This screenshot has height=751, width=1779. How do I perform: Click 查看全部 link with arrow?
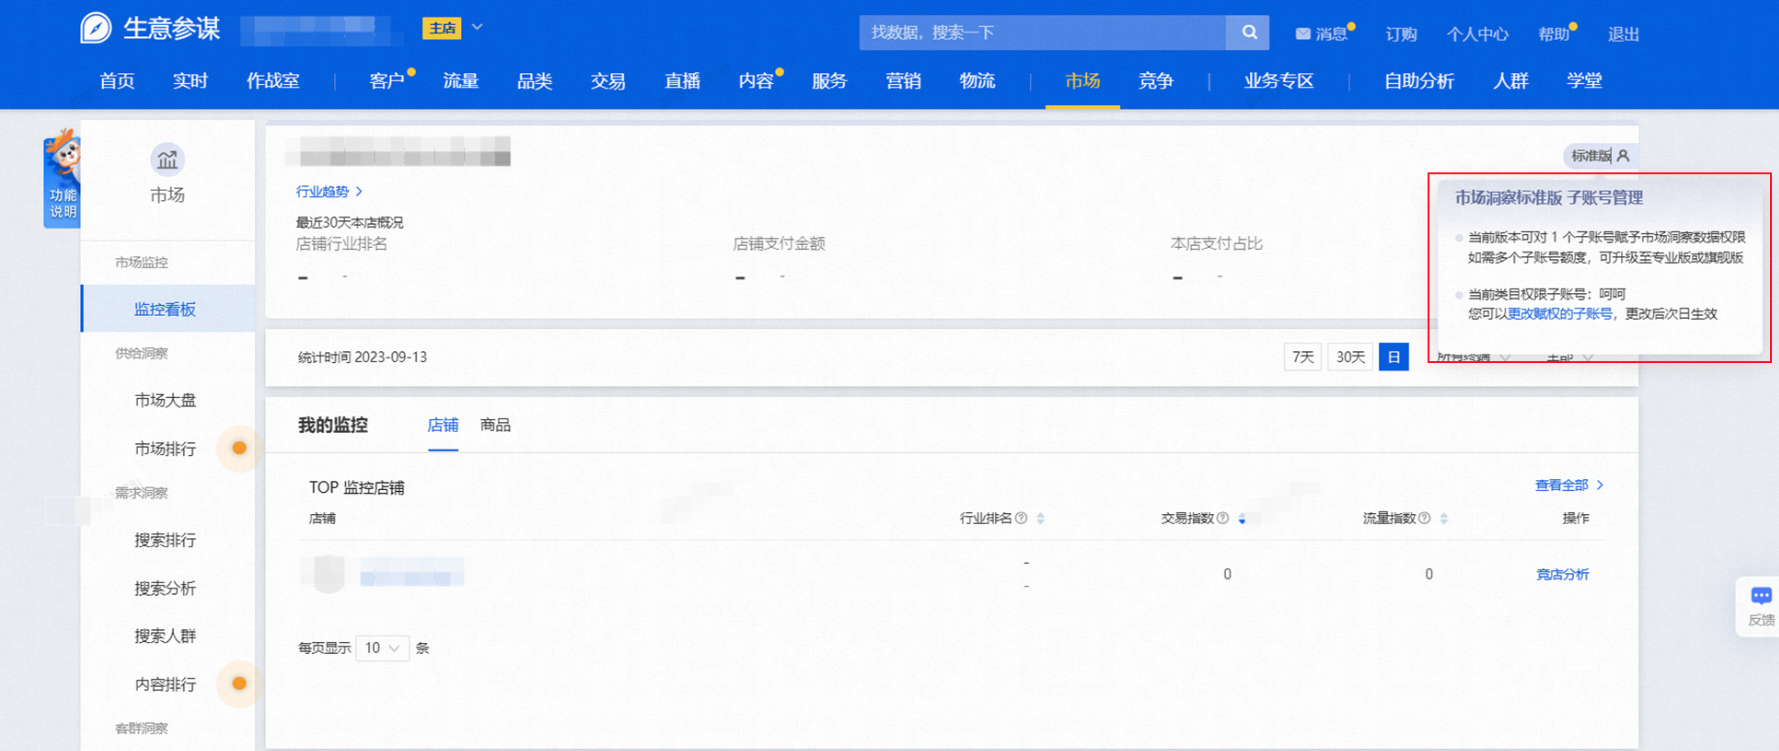tap(1569, 485)
